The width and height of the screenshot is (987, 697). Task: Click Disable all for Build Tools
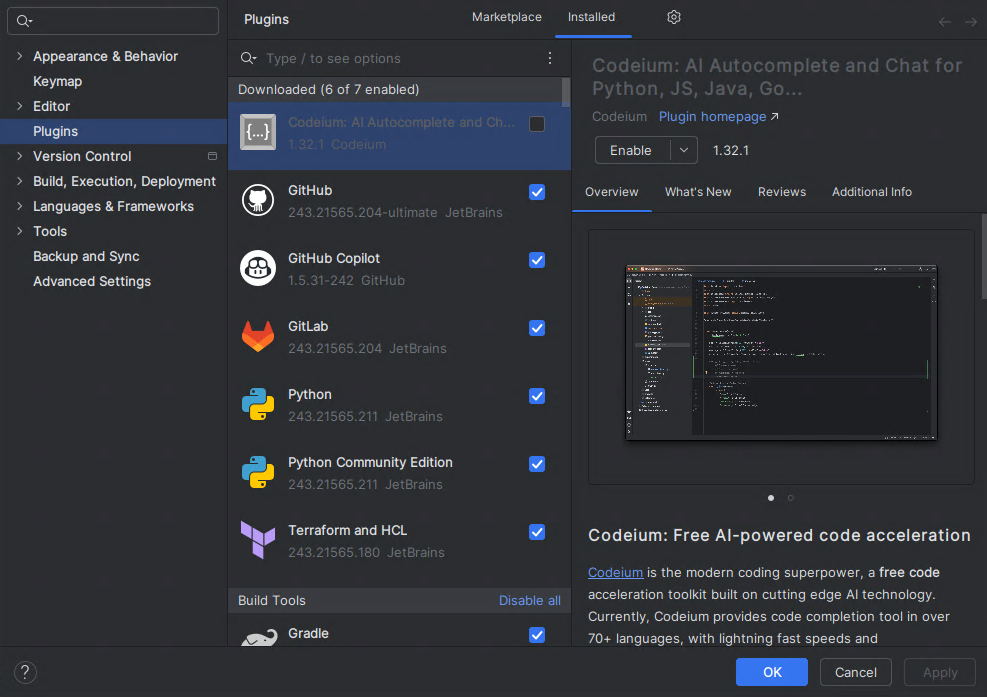click(x=529, y=600)
